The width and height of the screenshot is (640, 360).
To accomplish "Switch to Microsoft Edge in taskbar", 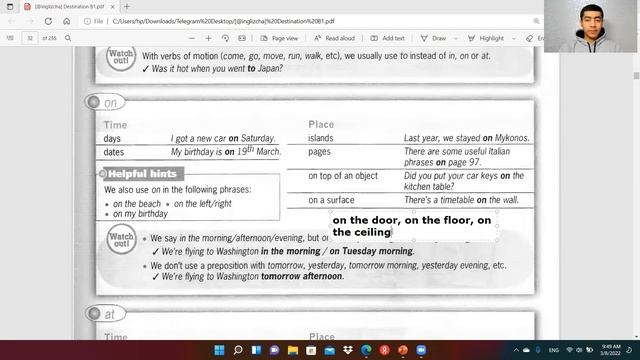I will (366, 350).
